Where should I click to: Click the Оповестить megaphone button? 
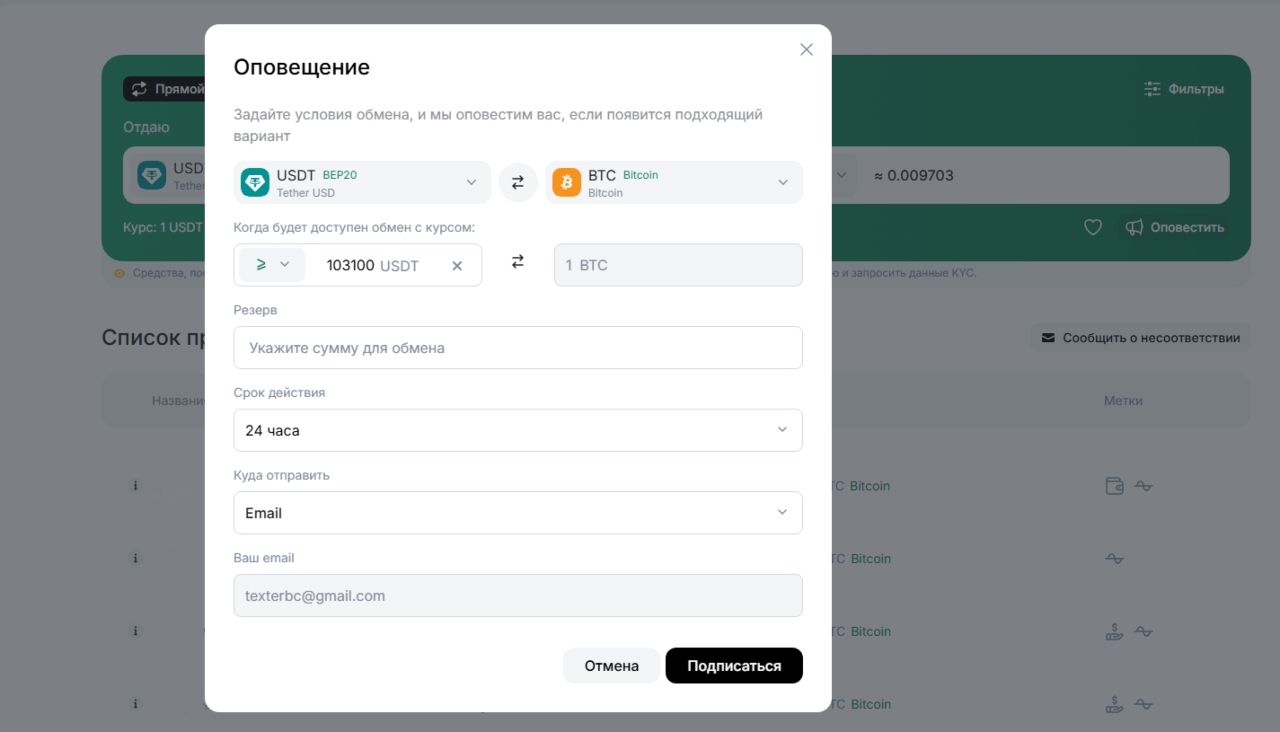point(1174,228)
